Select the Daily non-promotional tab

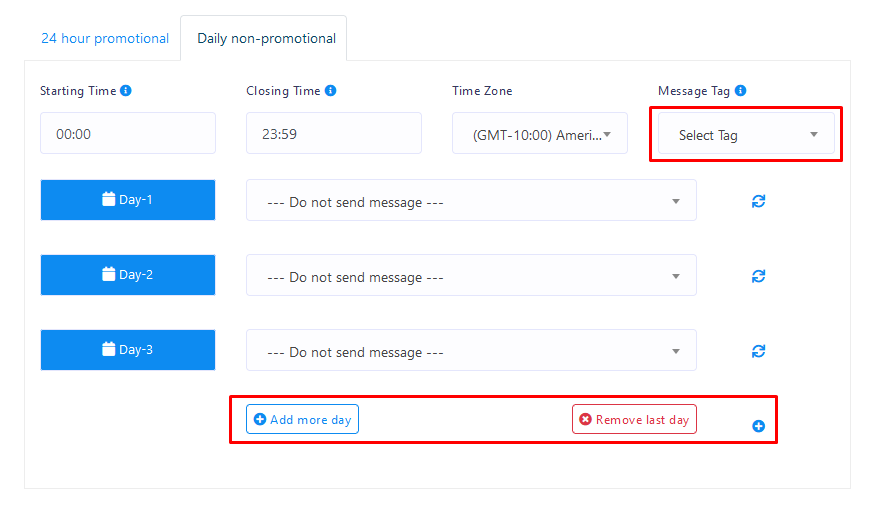coord(264,39)
